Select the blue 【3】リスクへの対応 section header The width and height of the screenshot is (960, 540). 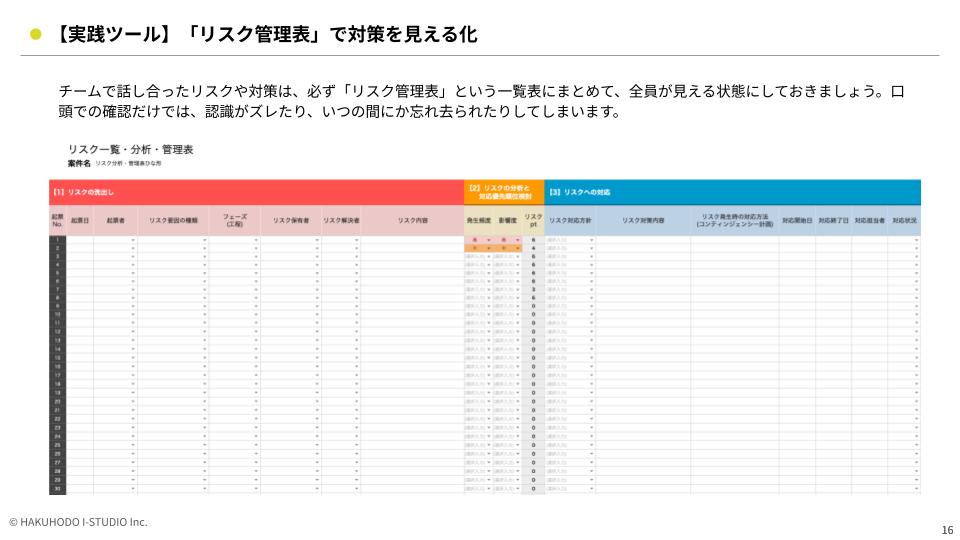coord(732,192)
